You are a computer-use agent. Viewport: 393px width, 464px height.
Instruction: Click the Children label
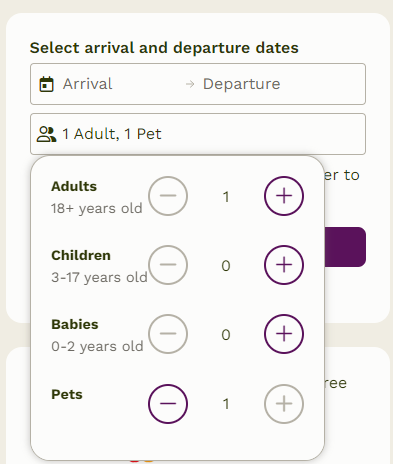81,255
